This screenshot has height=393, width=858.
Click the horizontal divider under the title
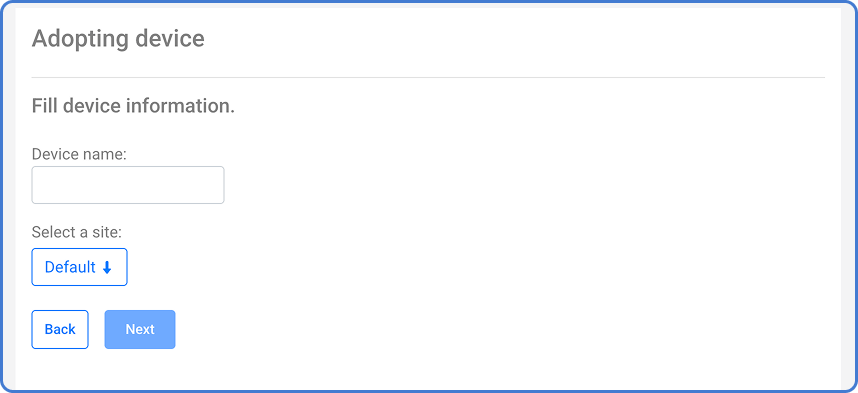coord(428,78)
